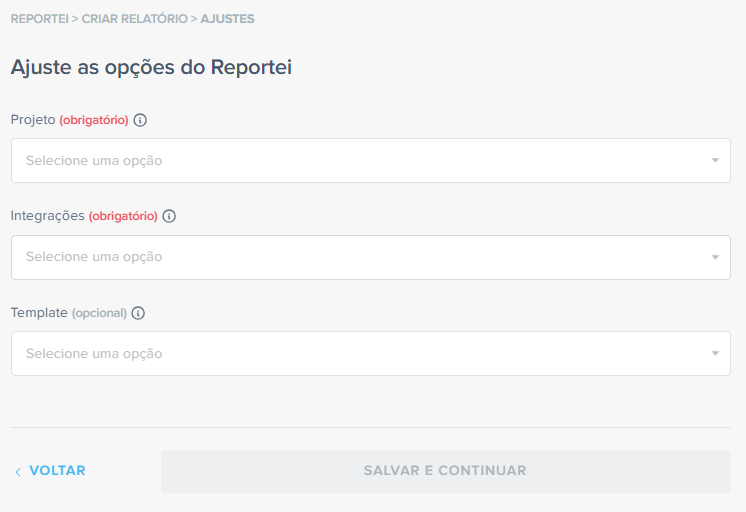Click the red obrigatório text beside Projeto
Viewport: 746px width, 512px height.
[x=94, y=120]
